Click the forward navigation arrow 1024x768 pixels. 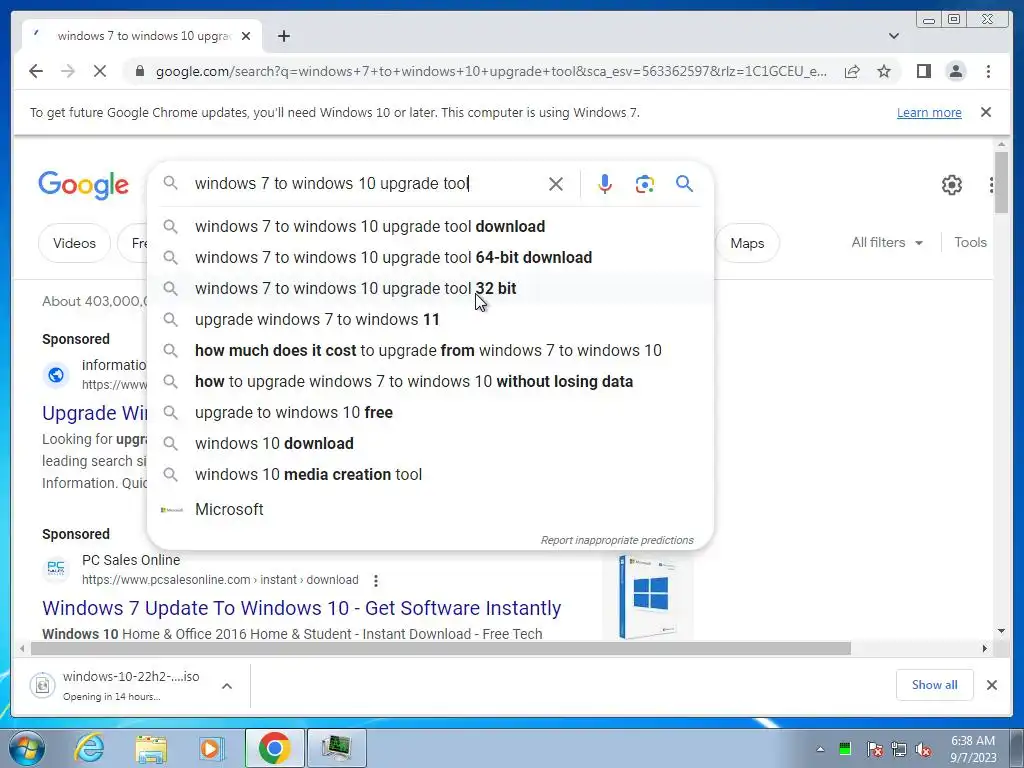pyautogui.click(x=68, y=71)
